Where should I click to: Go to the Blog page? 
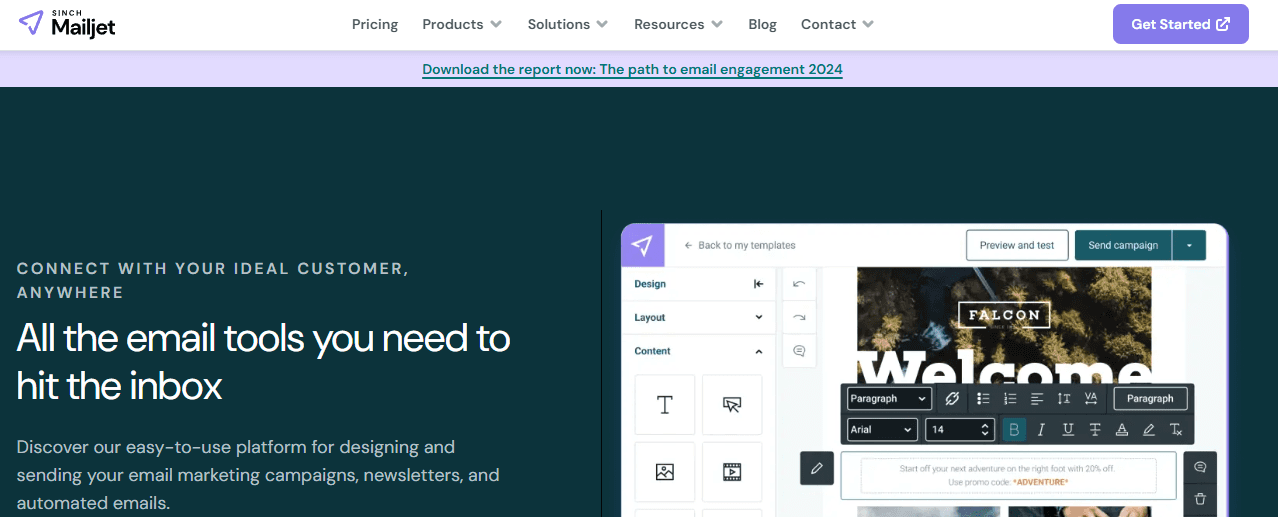click(x=762, y=24)
